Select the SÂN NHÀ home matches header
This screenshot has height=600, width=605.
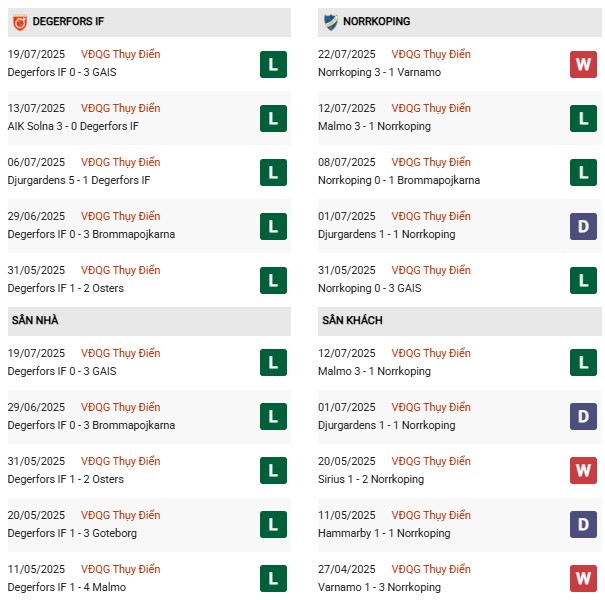34,320
